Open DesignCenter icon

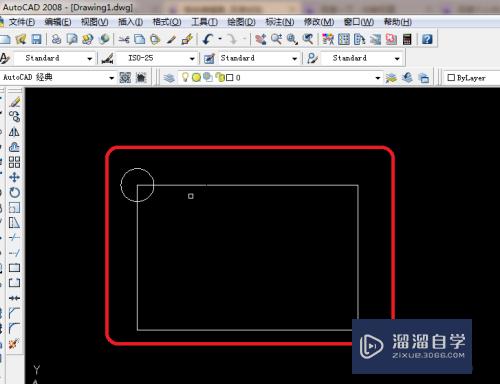pyautogui.click(x=344, y=39)
